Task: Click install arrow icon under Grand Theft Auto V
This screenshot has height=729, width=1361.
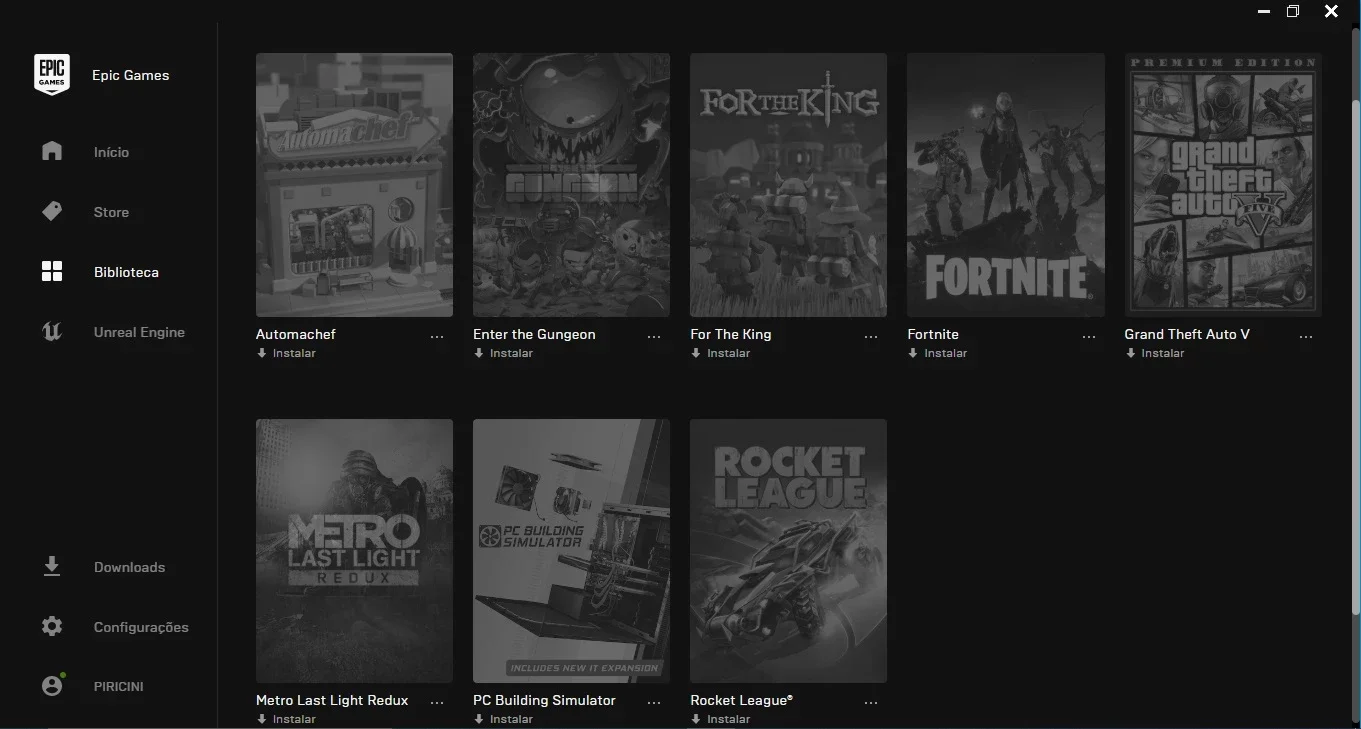Action: click(x=1131, y=353)
